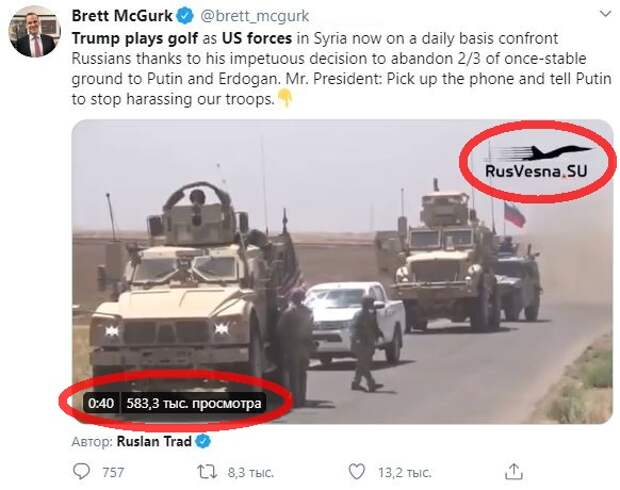Open the reply comment icon
The width and height of the screenshot is (620, 490).
point(81,471)
